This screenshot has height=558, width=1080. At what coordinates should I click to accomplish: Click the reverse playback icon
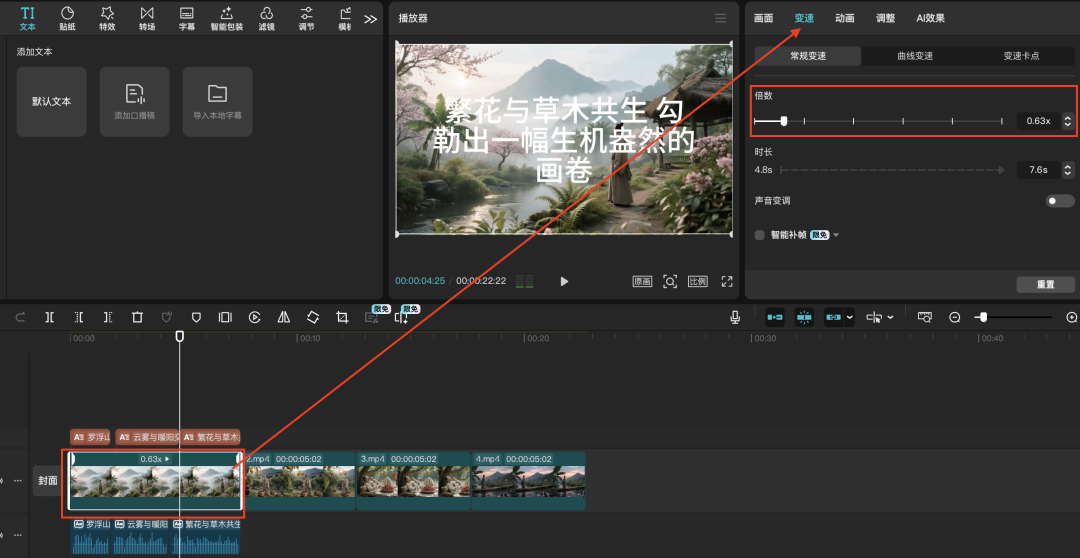point(255,317)
